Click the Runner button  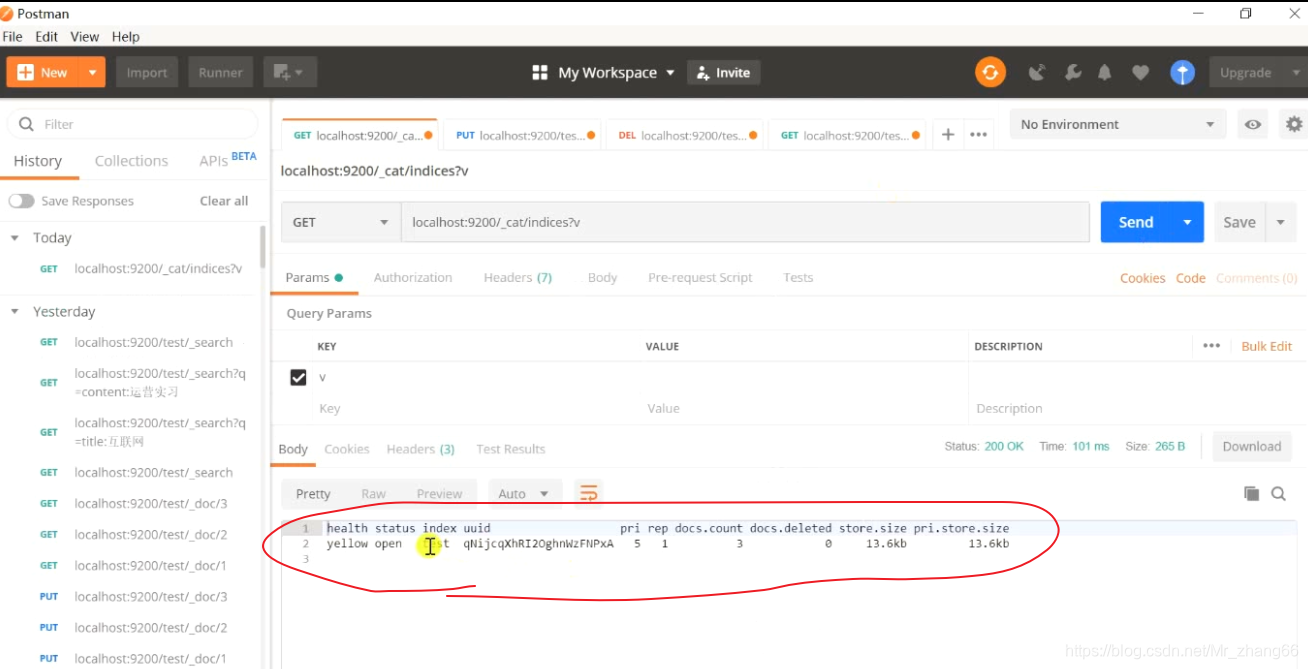pos(221,72)
